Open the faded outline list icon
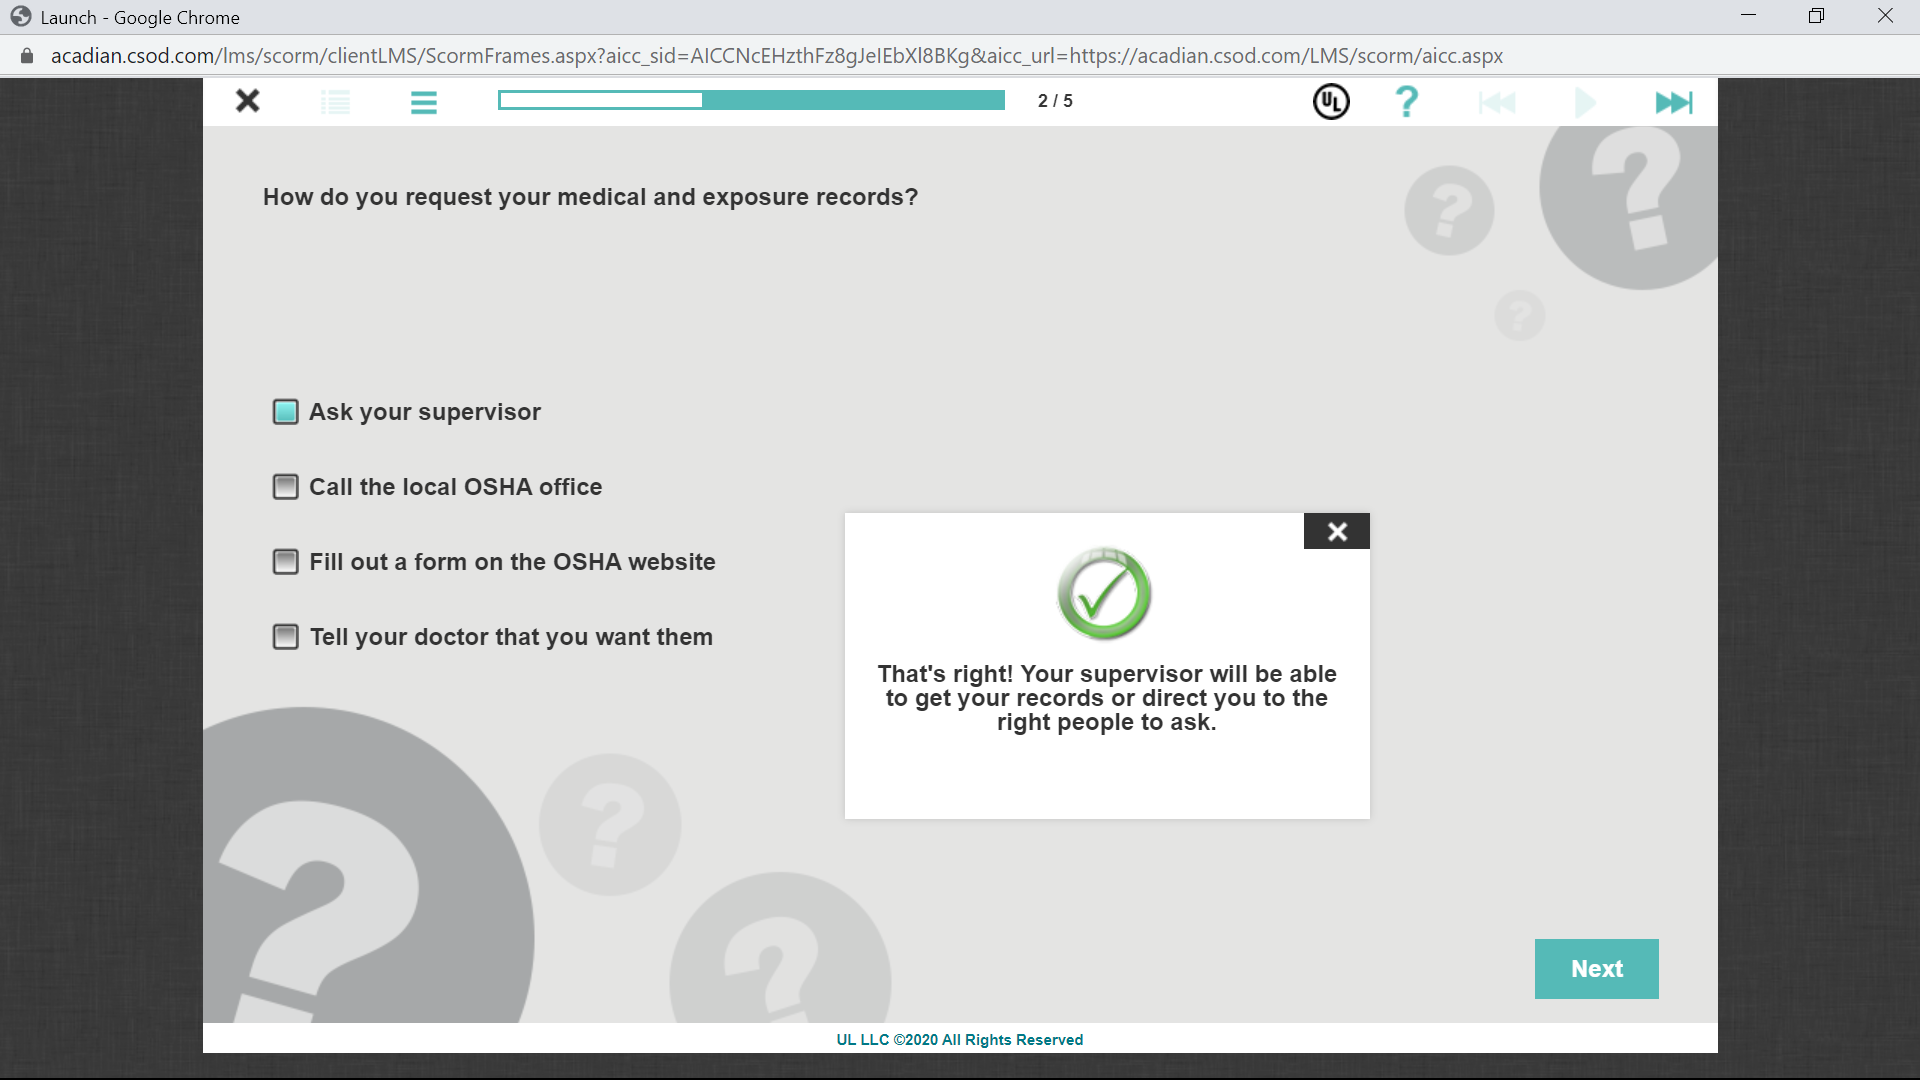This screenshot has height=1080, width=1920. [x=336, y=102]
